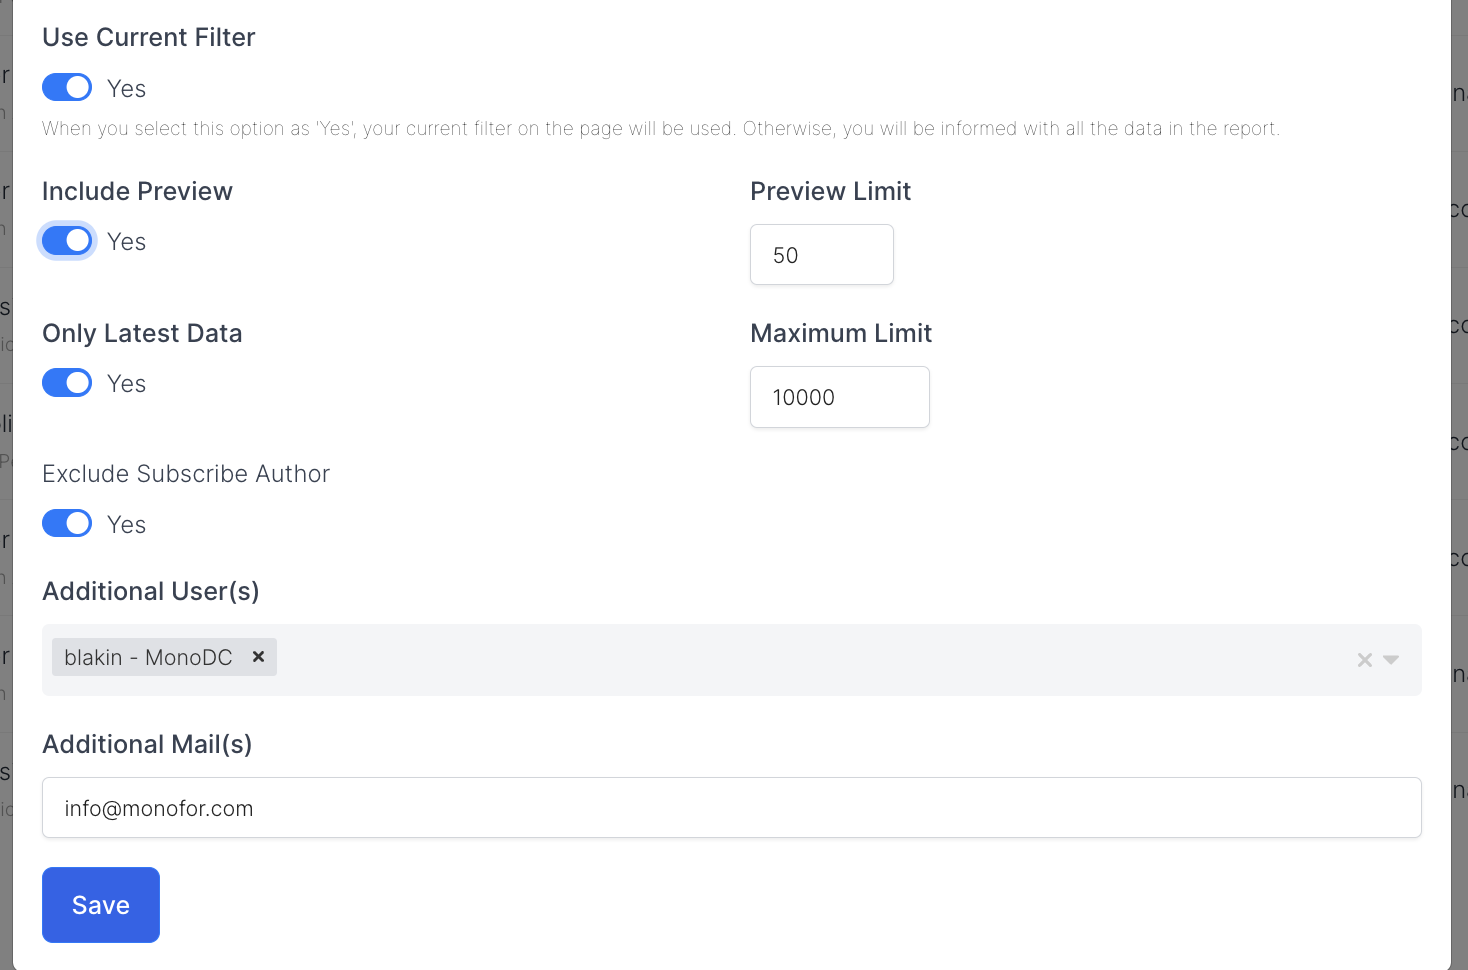
Task: Click Yes label under Exclude Subscribe Author
Action: [x=127, y=525]
